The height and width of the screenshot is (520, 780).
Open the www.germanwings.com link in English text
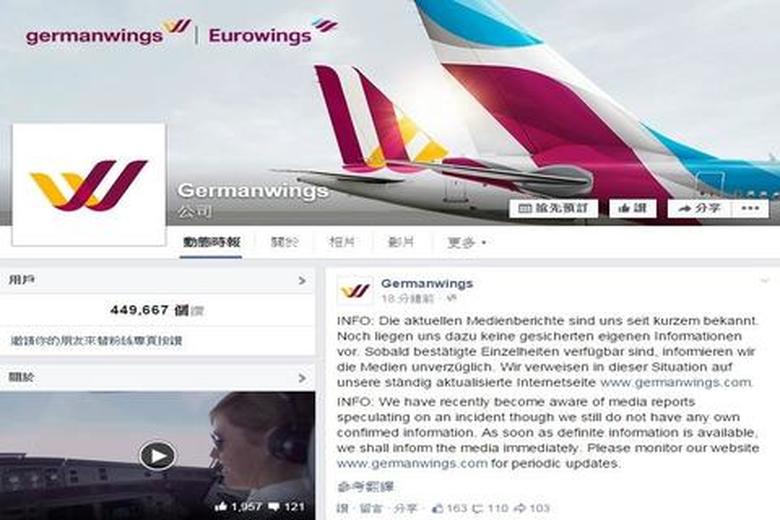click(x=412, y=463)
